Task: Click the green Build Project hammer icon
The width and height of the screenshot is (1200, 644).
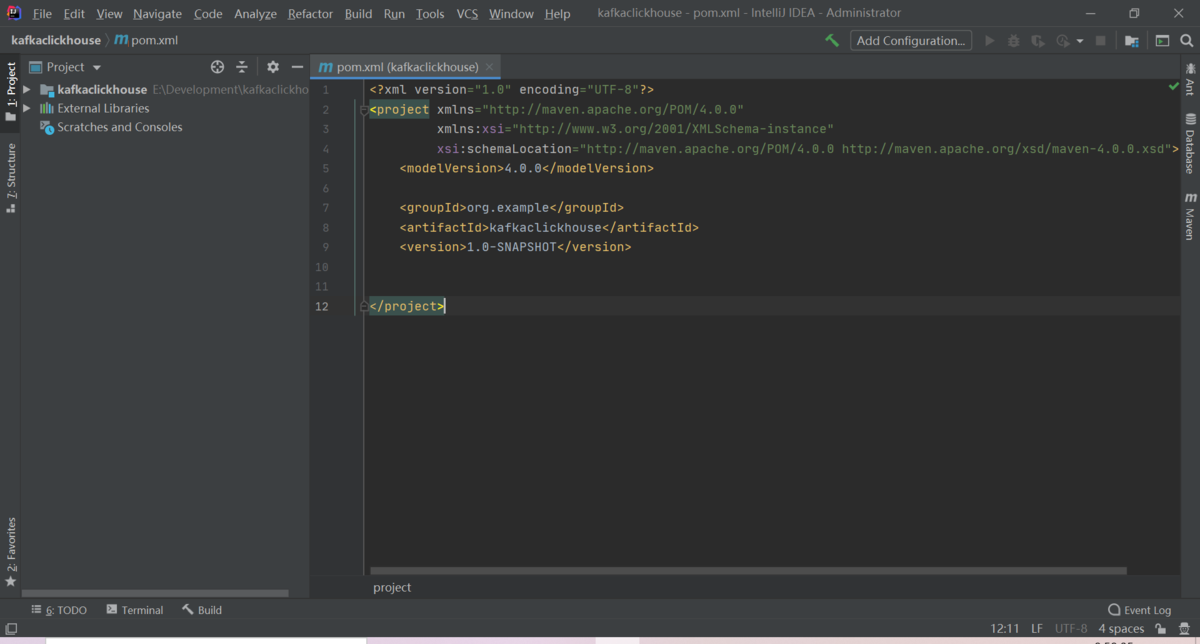Action: pos(832,41)
